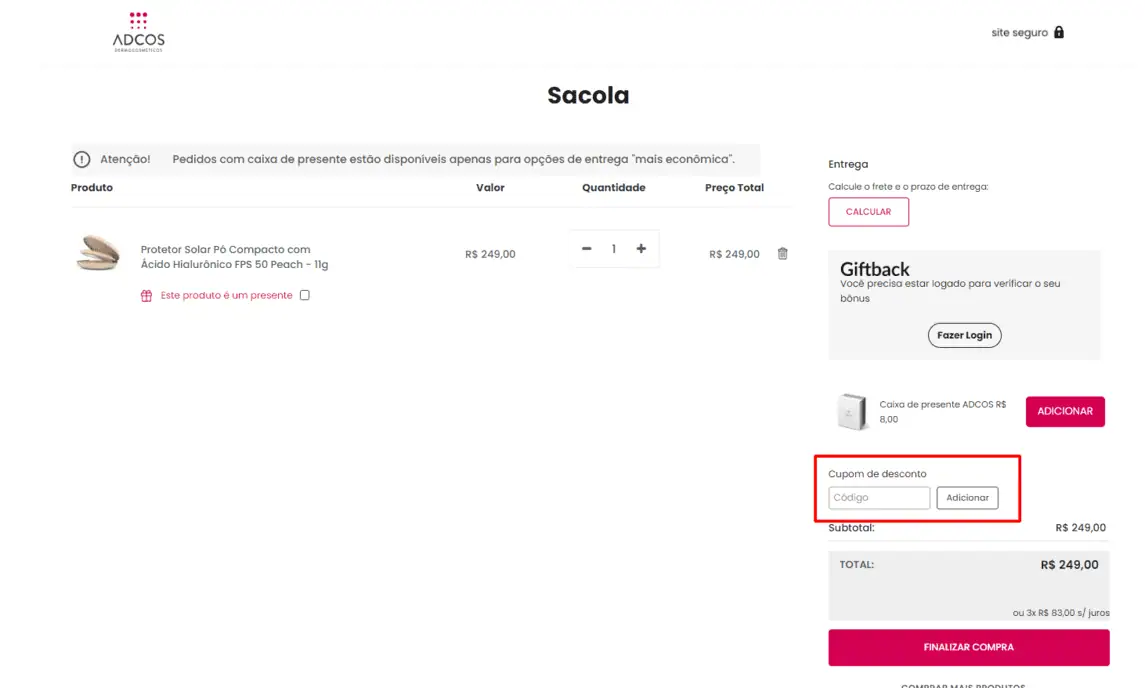
Task: Click the Preço Total R$ 249,00 cell
Action: (x=734, y=254)
